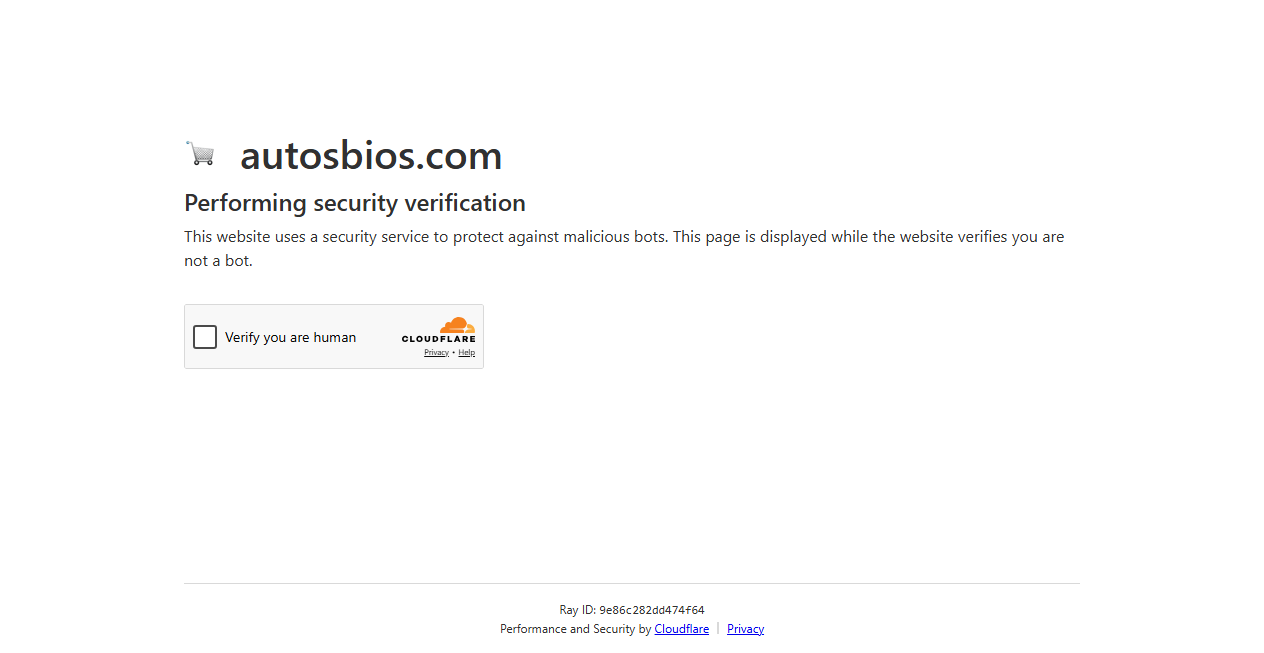Enable the verification checkbox to proceed

click(x=205, y=337)
